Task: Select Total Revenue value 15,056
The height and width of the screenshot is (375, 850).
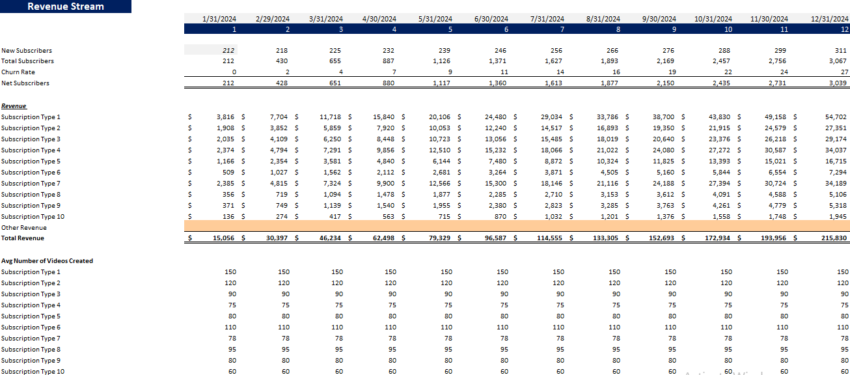Action: (x=223, y=238)
